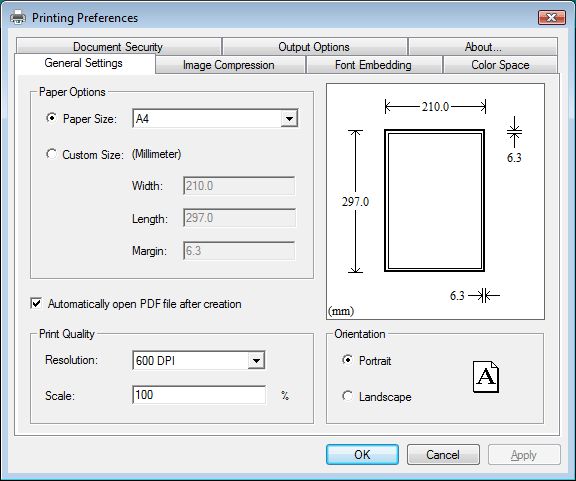
Task: Select the Custom Size radio button
Action: pos(51,154)
